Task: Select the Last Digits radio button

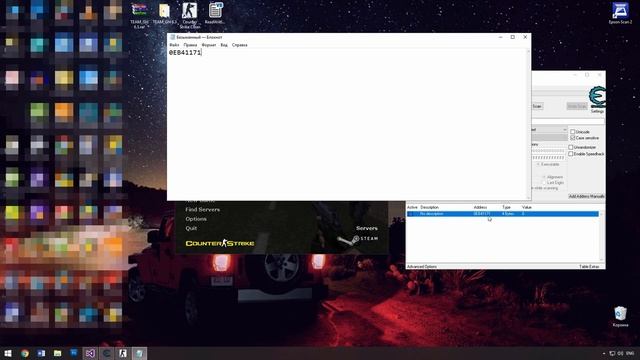Action: click(544, 183)
